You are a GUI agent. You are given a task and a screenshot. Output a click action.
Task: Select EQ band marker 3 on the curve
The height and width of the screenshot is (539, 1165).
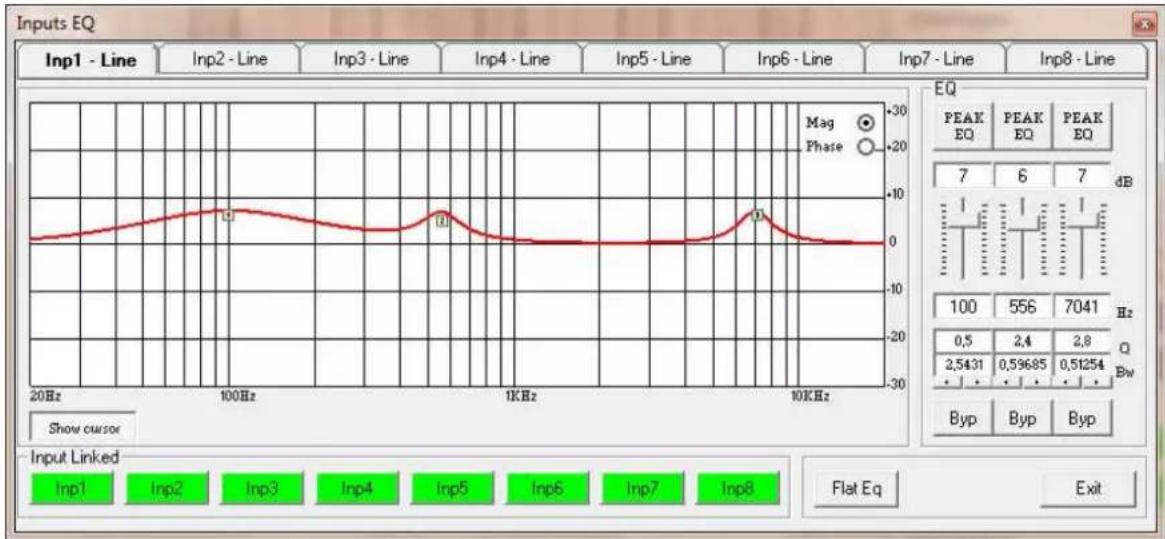[x=757, y=215]
